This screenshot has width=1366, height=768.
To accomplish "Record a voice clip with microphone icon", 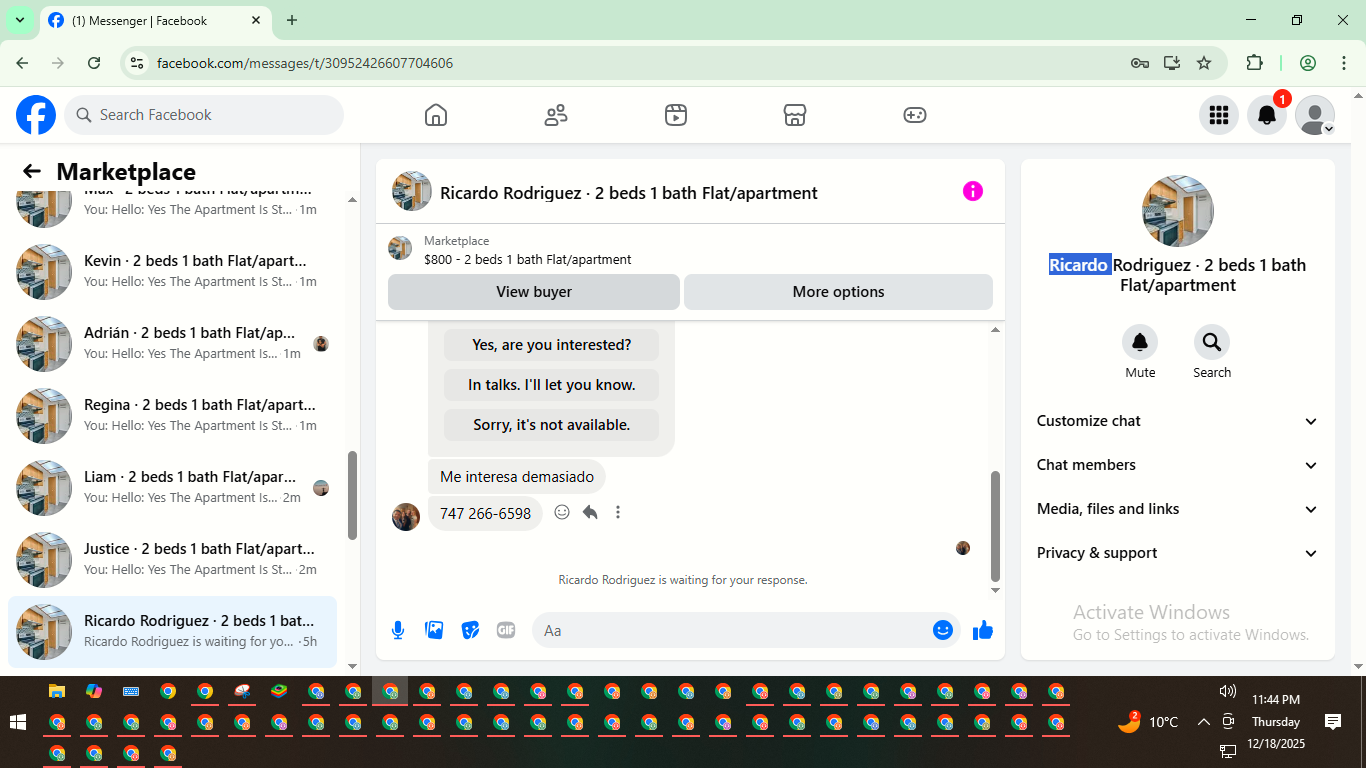I will [x=398, y=630].
